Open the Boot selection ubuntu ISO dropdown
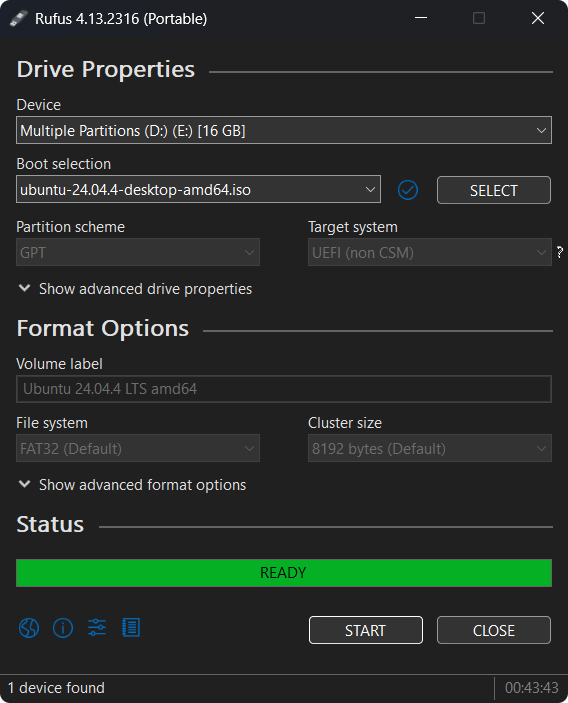 click(198, 190)
